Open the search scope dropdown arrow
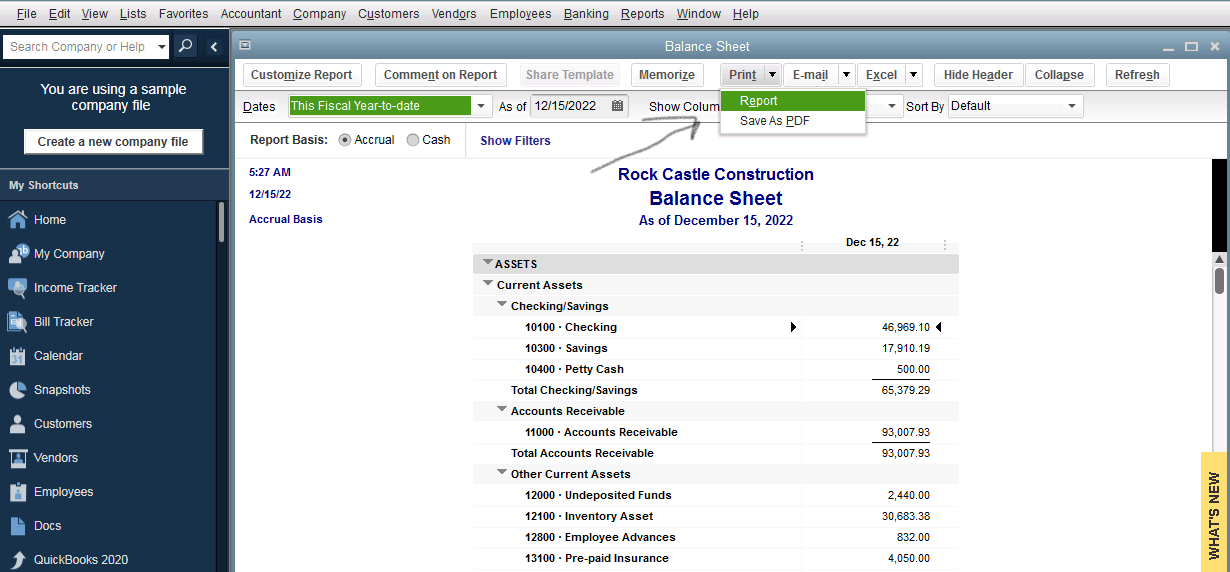 pos(162,46)
